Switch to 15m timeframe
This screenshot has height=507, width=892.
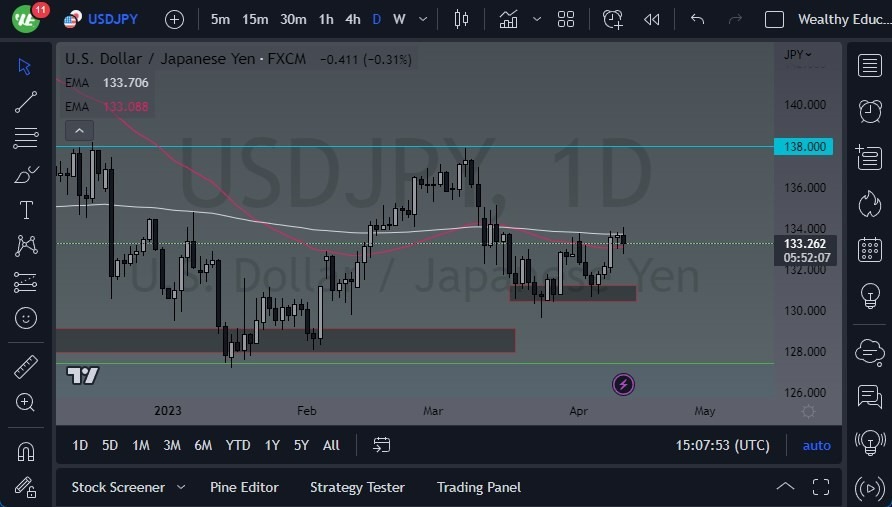coord(255,19)
